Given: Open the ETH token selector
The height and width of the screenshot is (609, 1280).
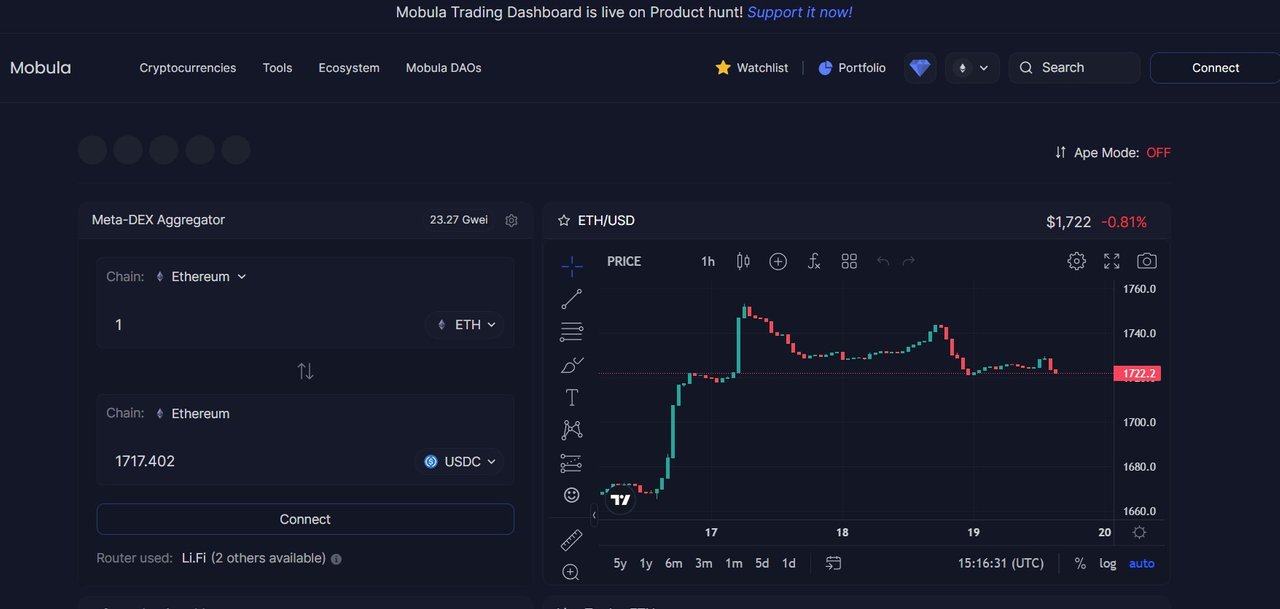Looking at the screenshot, I should [x=465, y=325].
